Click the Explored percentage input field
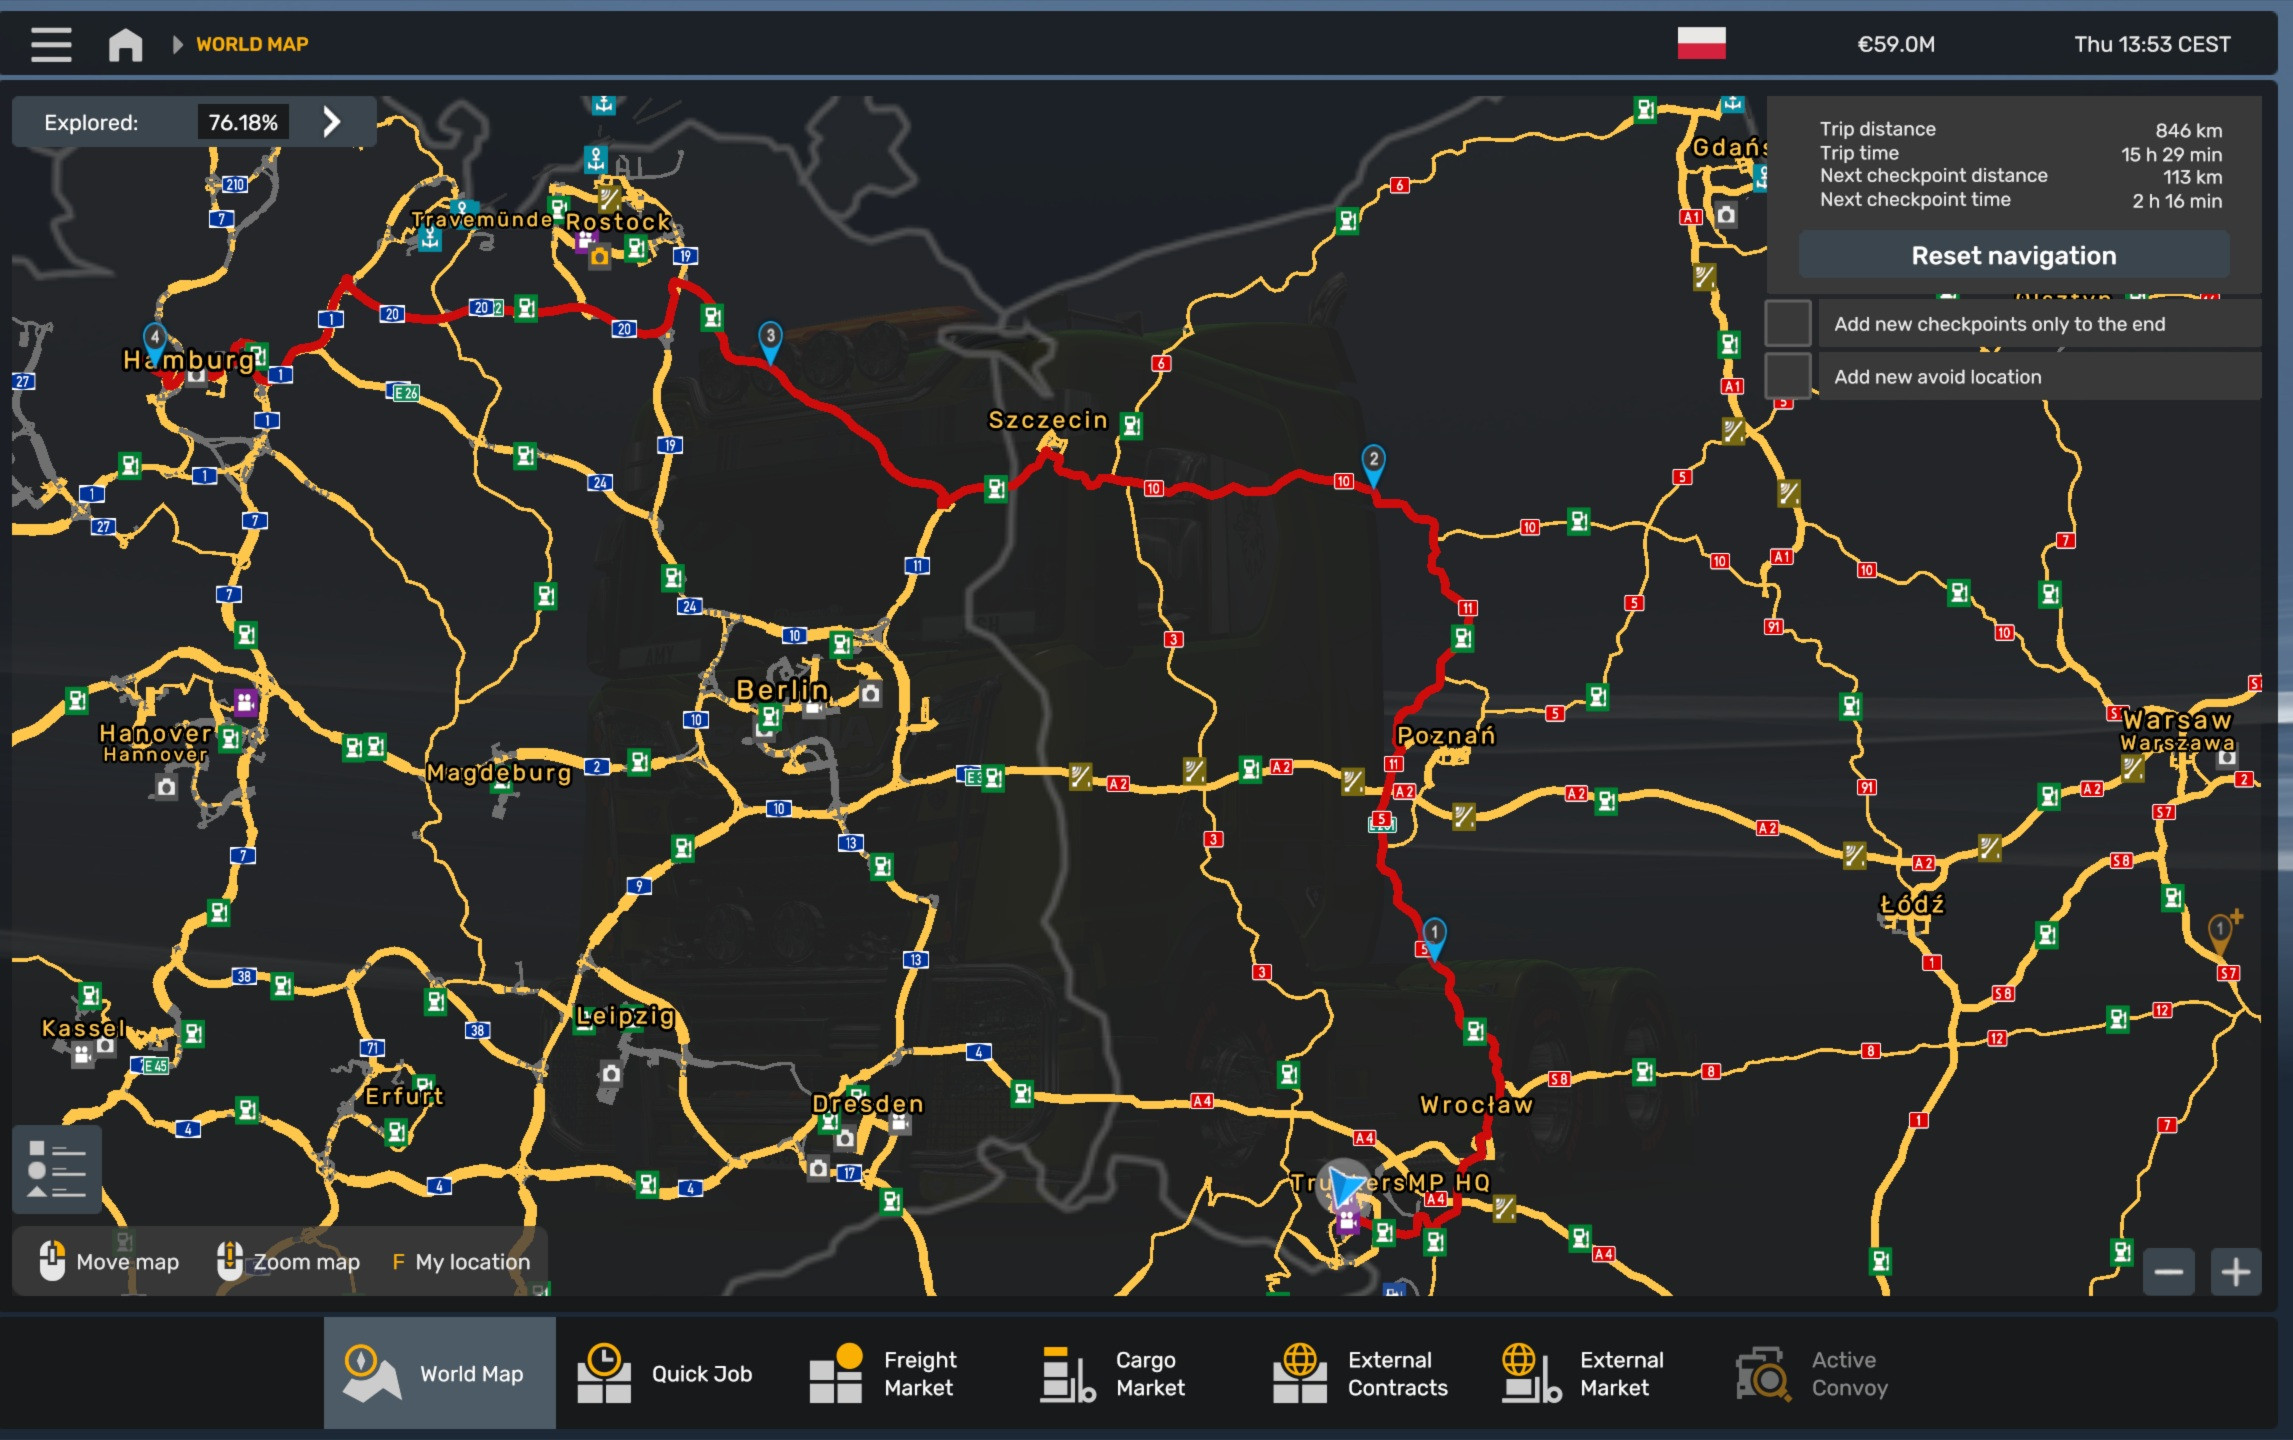Image resolution: width=2293 pixels, height=1440 pixels. pos(243,121)
